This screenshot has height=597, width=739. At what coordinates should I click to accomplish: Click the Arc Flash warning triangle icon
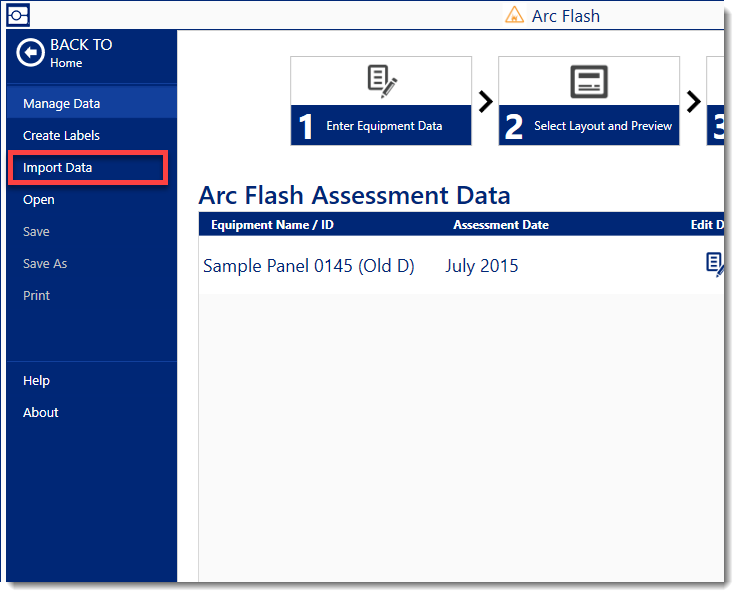[x=514, y=15]
